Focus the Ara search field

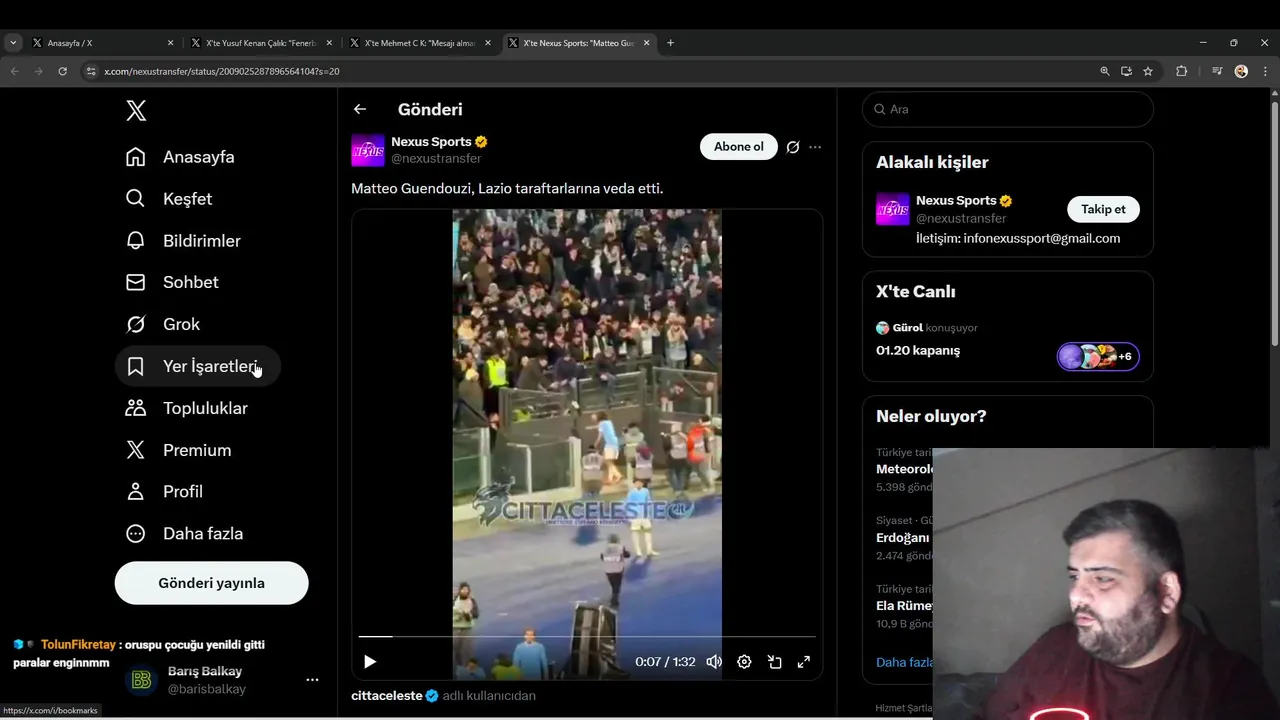(x=1008, y=109)
